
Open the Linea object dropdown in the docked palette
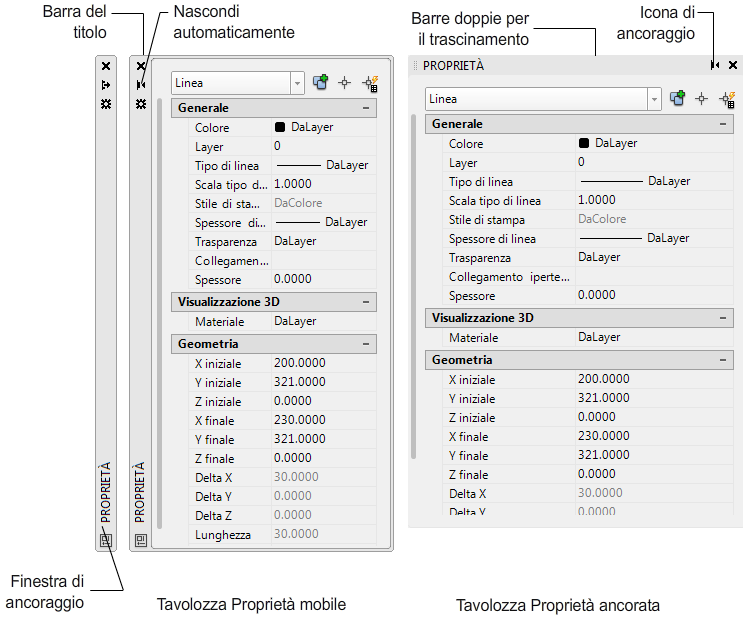(654, 99)
